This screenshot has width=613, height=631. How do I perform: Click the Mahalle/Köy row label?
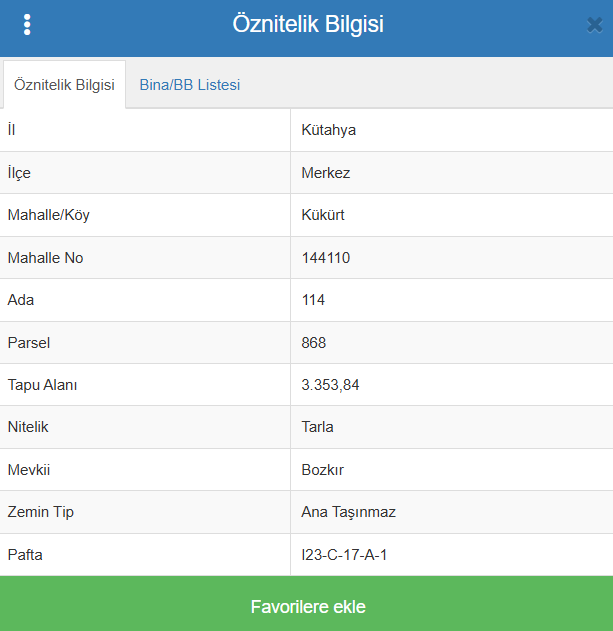49,215
